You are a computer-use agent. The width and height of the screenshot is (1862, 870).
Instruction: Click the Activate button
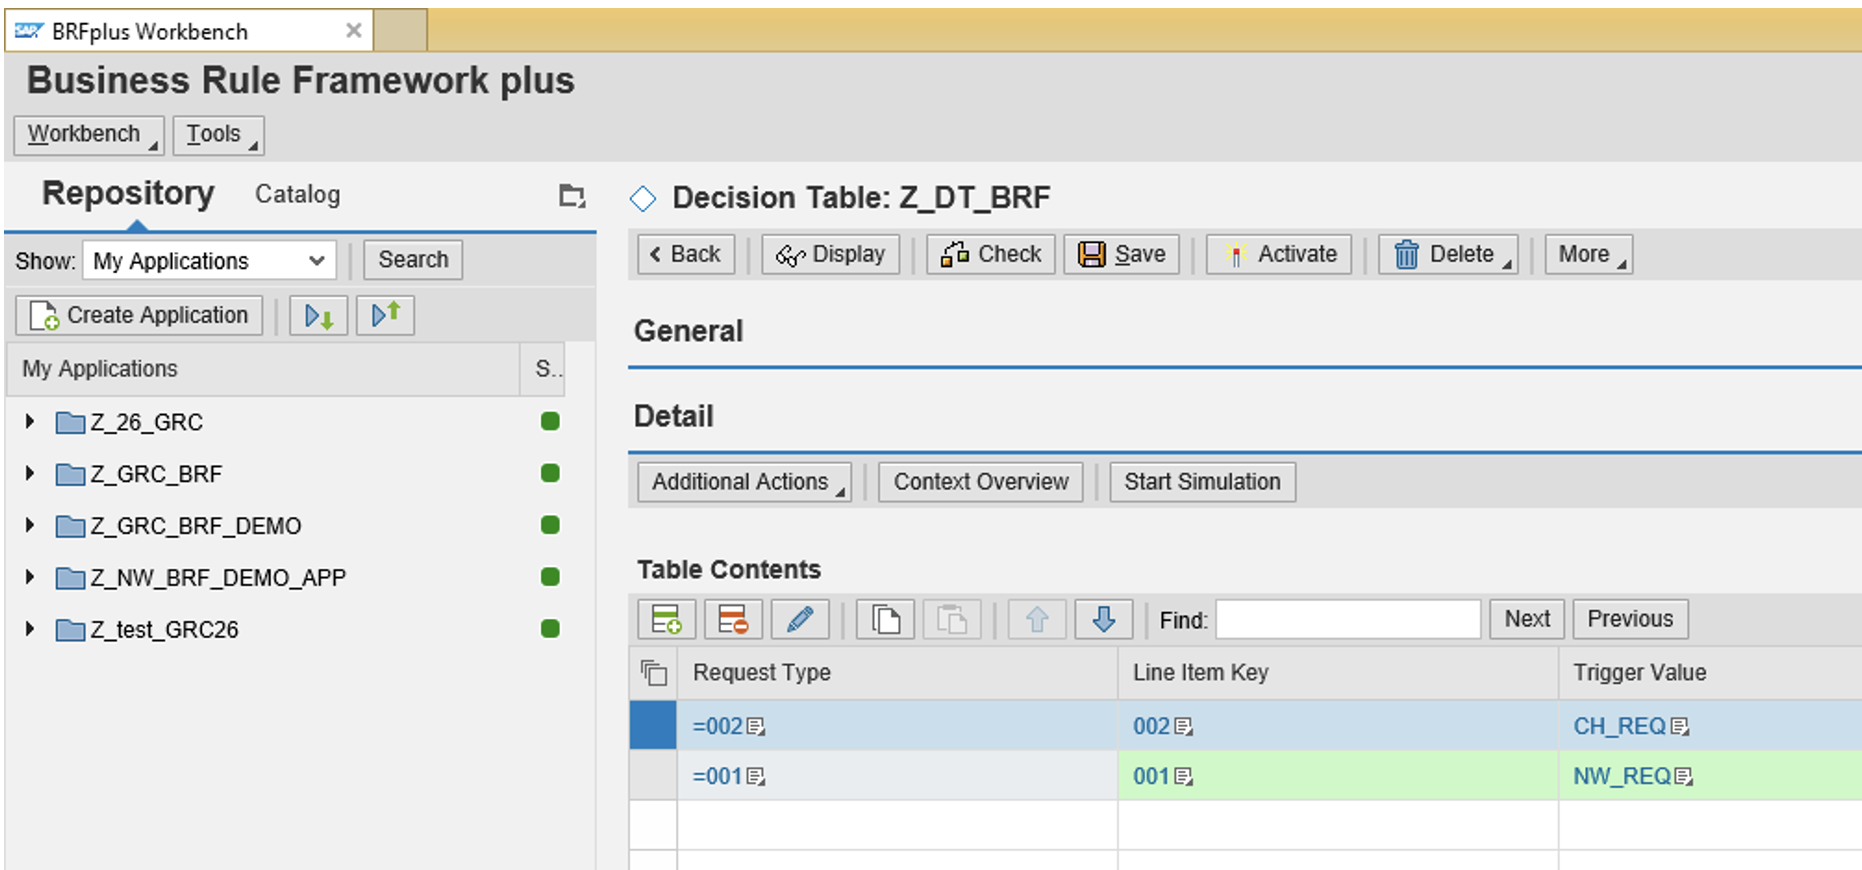pos(1279,255)
